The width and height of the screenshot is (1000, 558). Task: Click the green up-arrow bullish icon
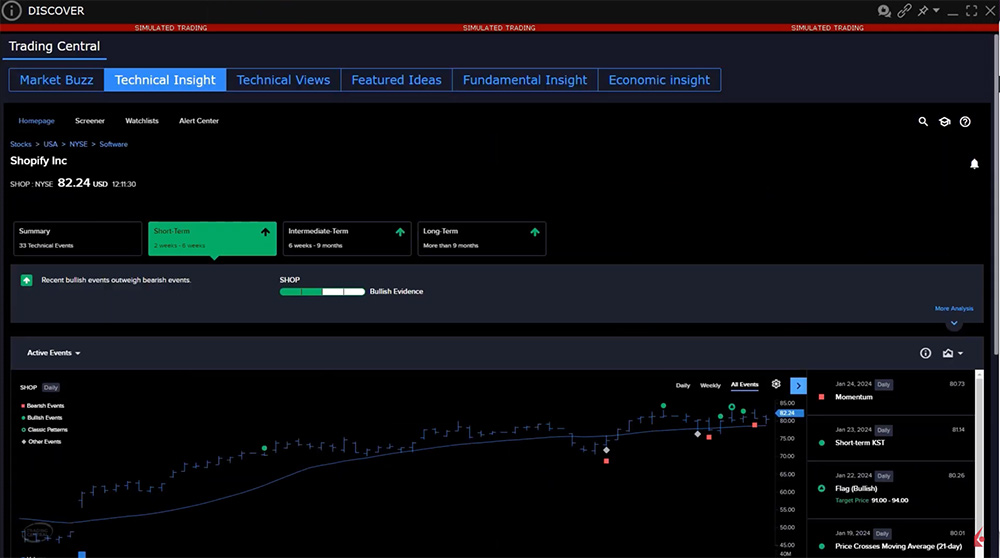[26, 280]
